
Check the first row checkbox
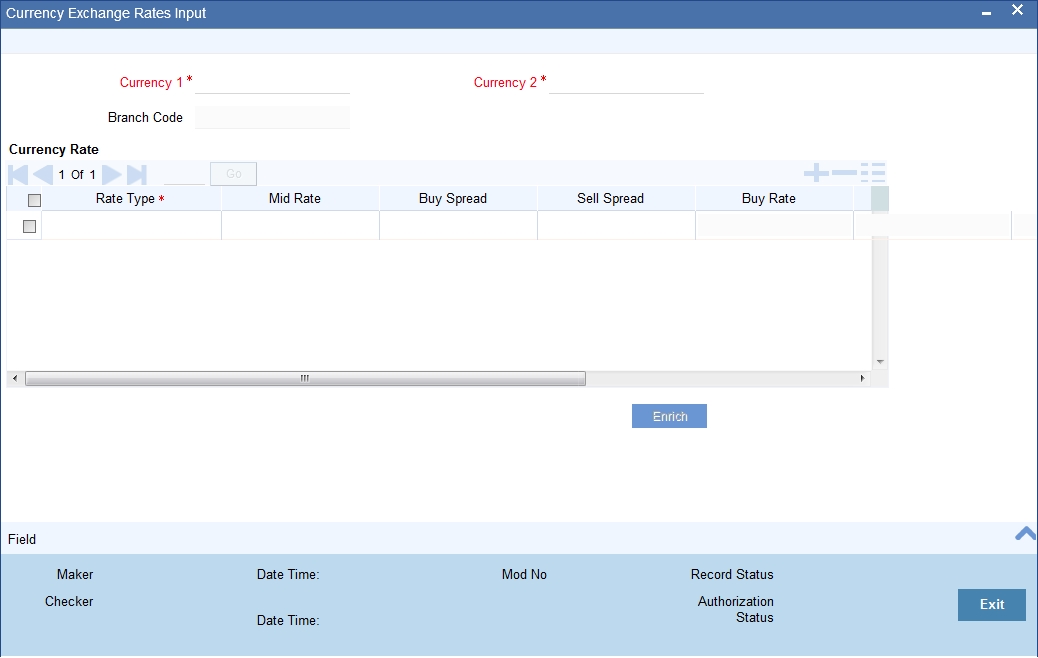pos(29,226)
